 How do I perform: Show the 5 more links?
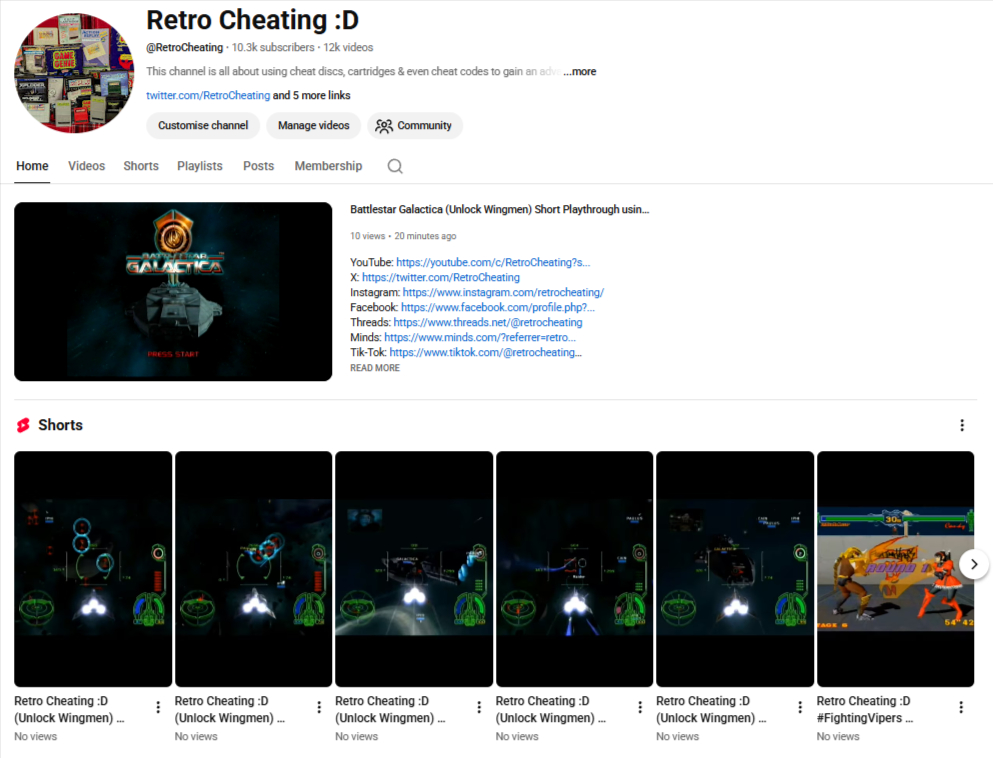coord(312,95)
